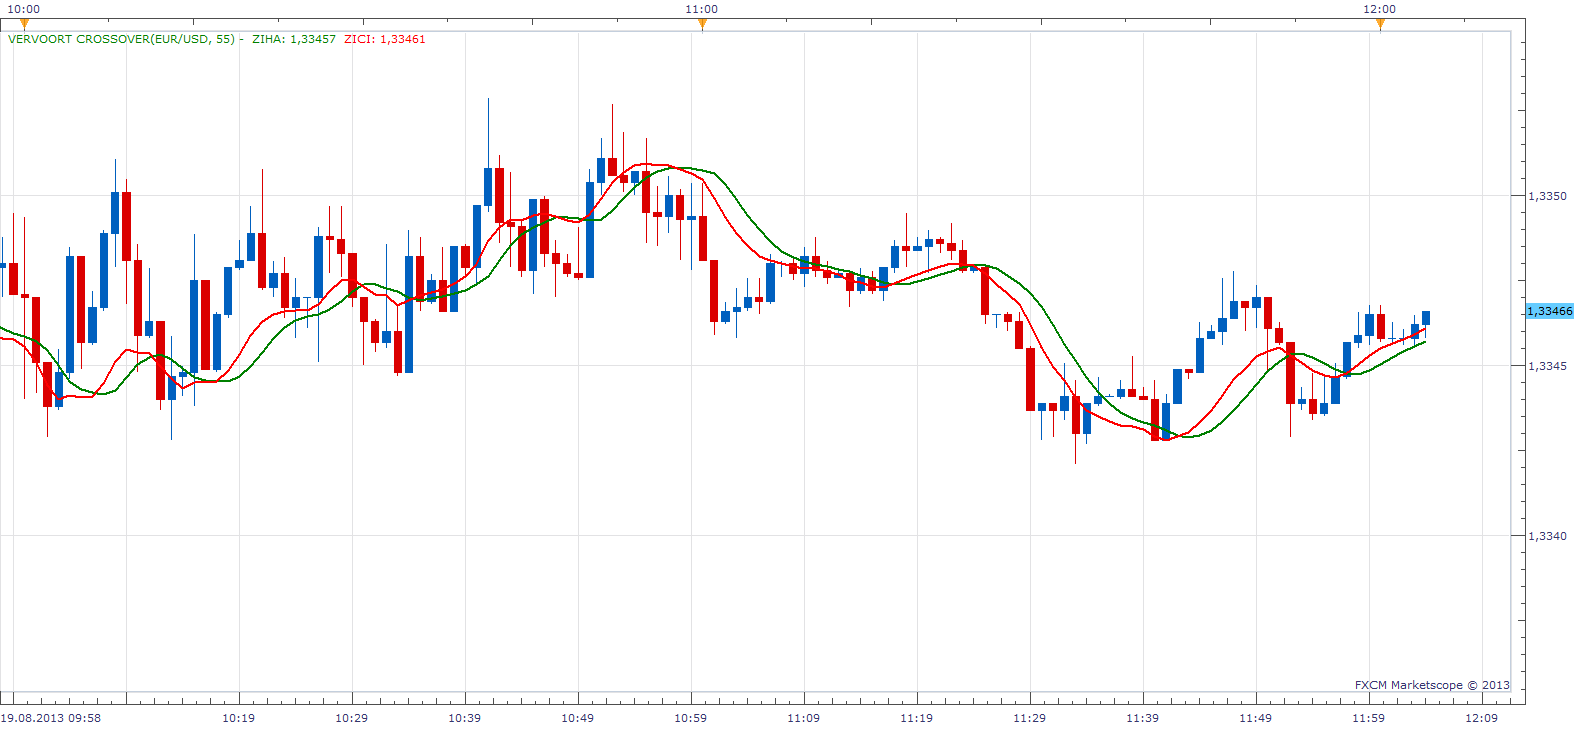Click the 1,3345 price axis label
1583x730 pixels.
coord(1547,366)
